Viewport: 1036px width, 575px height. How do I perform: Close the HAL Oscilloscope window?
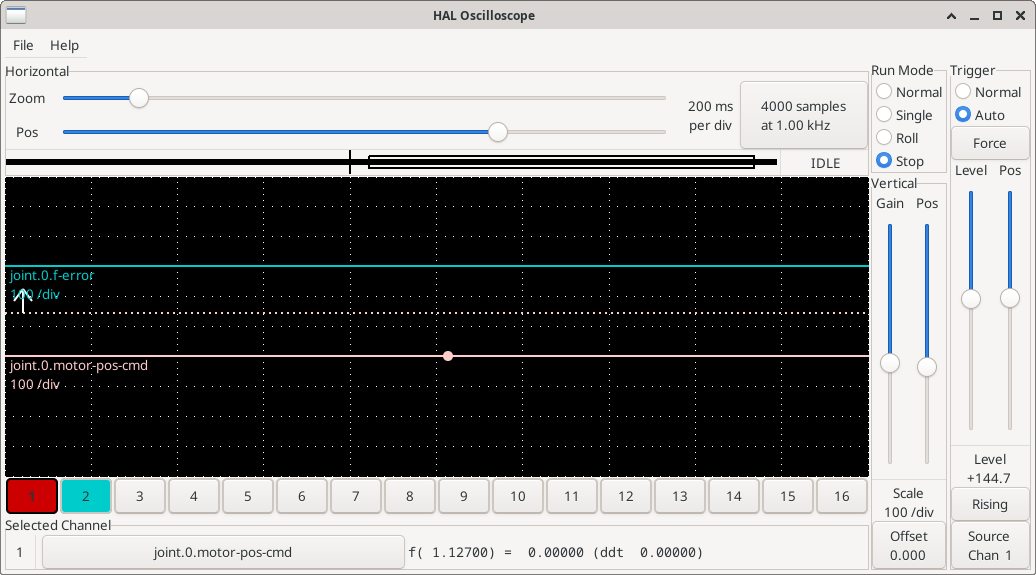1020,16
